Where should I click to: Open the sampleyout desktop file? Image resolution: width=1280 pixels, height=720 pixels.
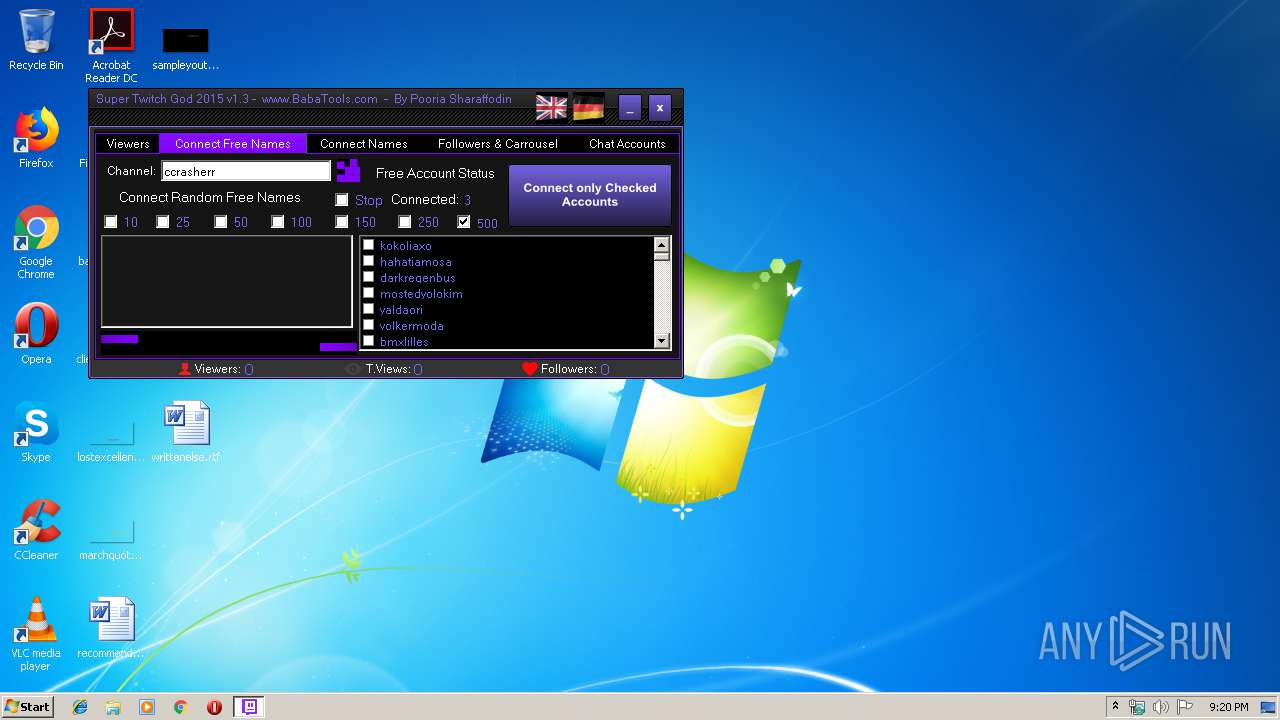(x=186, y=48)
